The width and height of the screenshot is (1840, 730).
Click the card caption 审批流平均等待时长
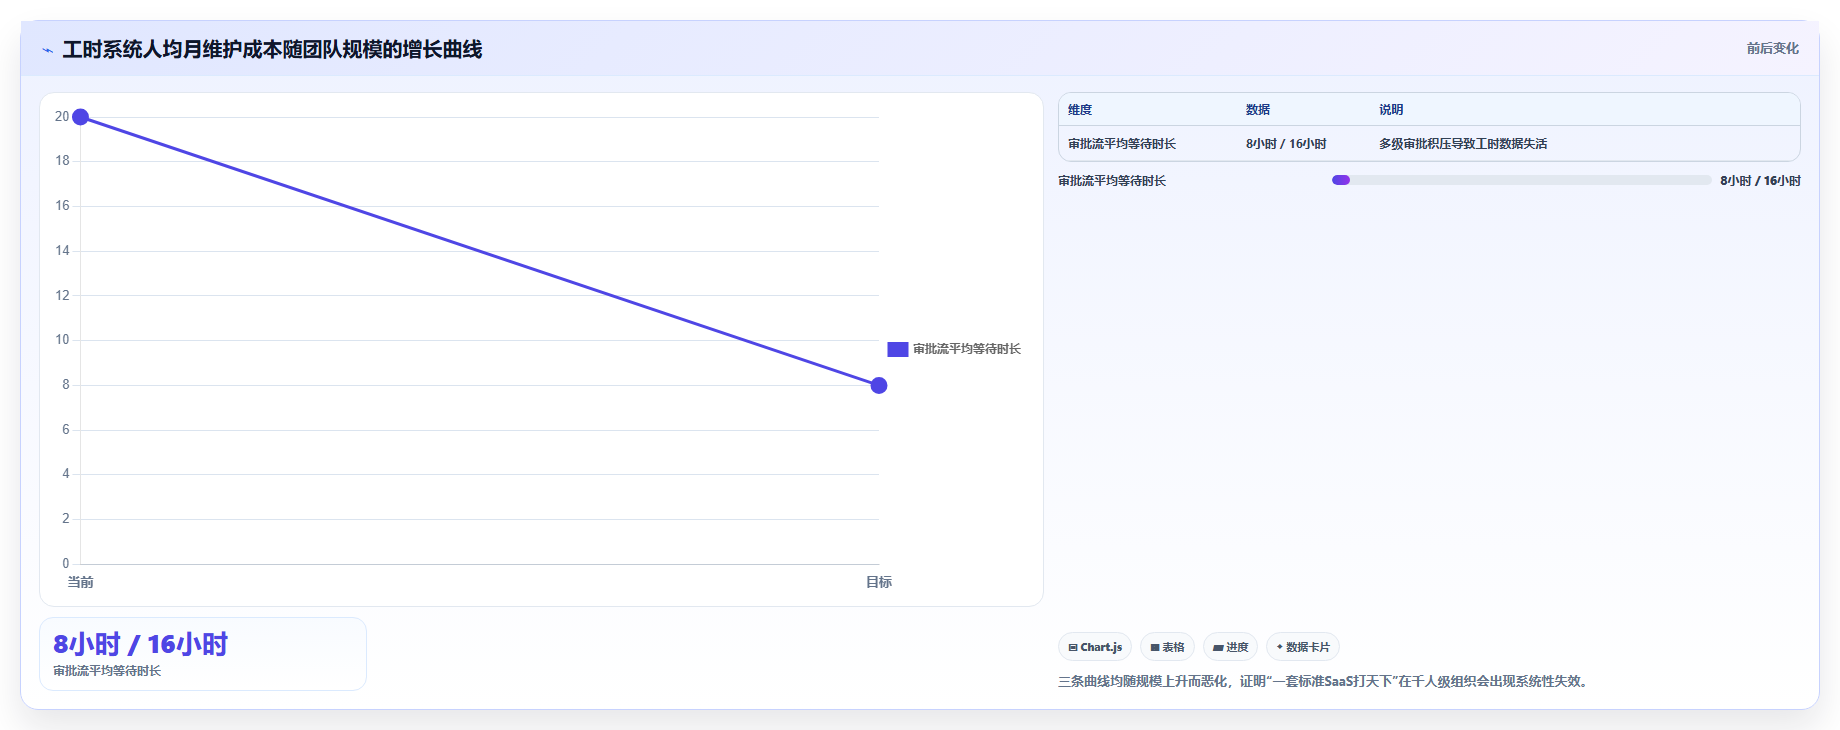[x=107, y=671]
